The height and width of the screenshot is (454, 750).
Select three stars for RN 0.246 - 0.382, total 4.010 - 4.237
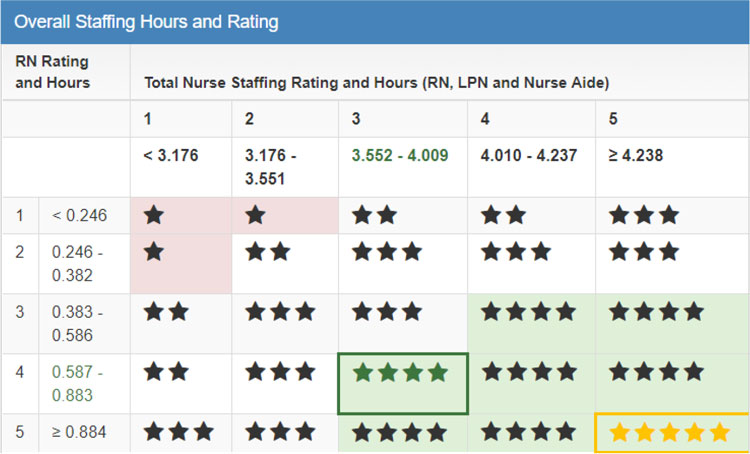(516, 252)
